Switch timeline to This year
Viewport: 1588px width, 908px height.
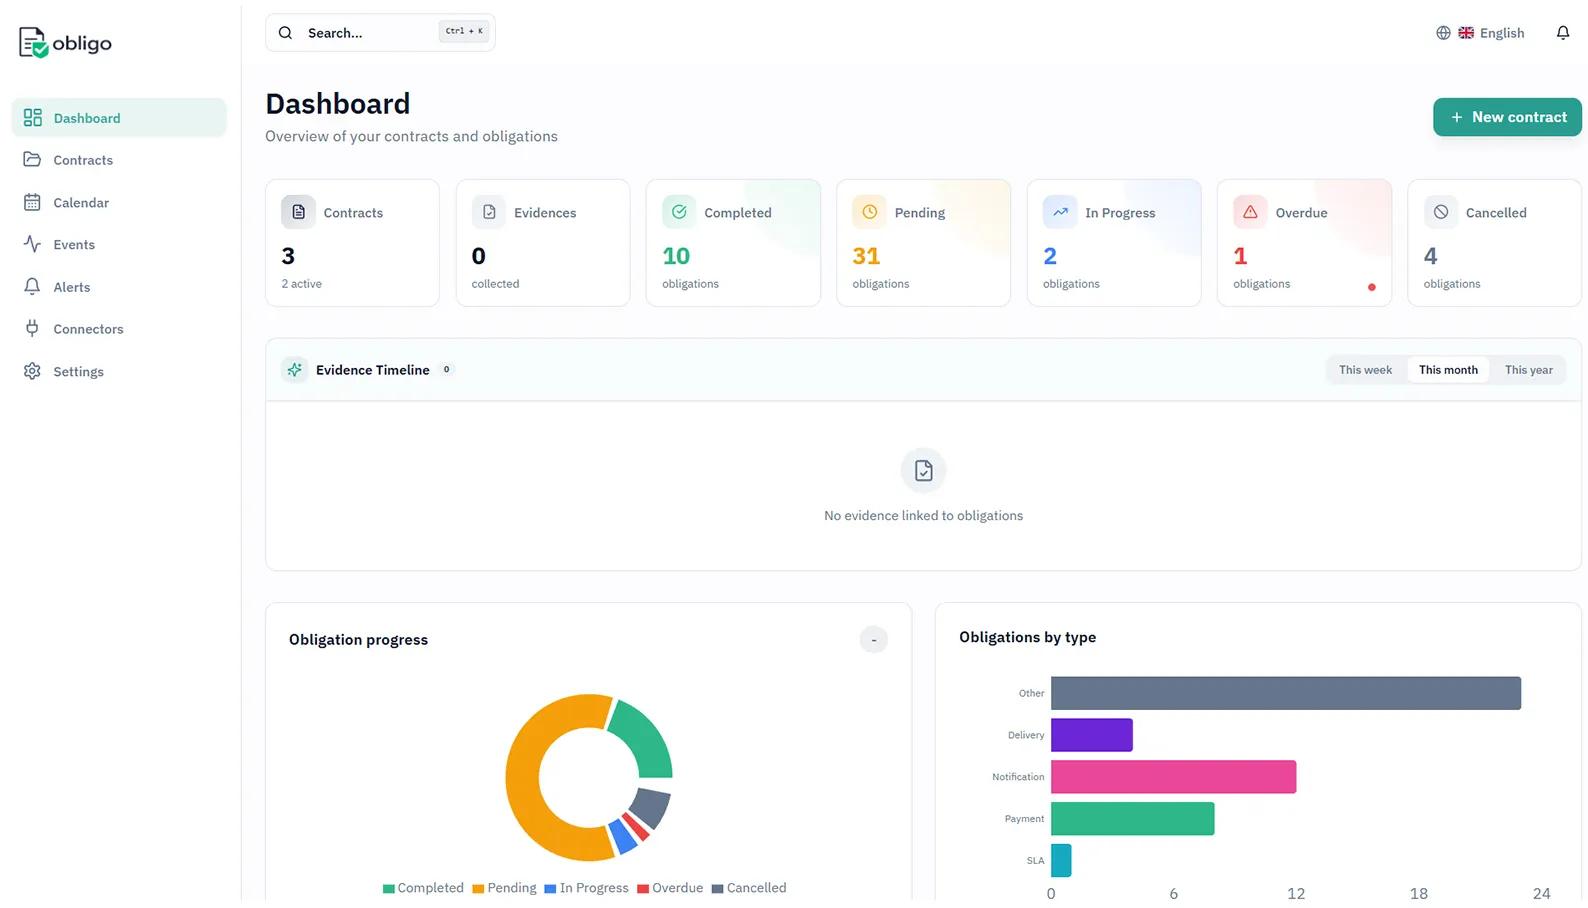click(1528, 370)
